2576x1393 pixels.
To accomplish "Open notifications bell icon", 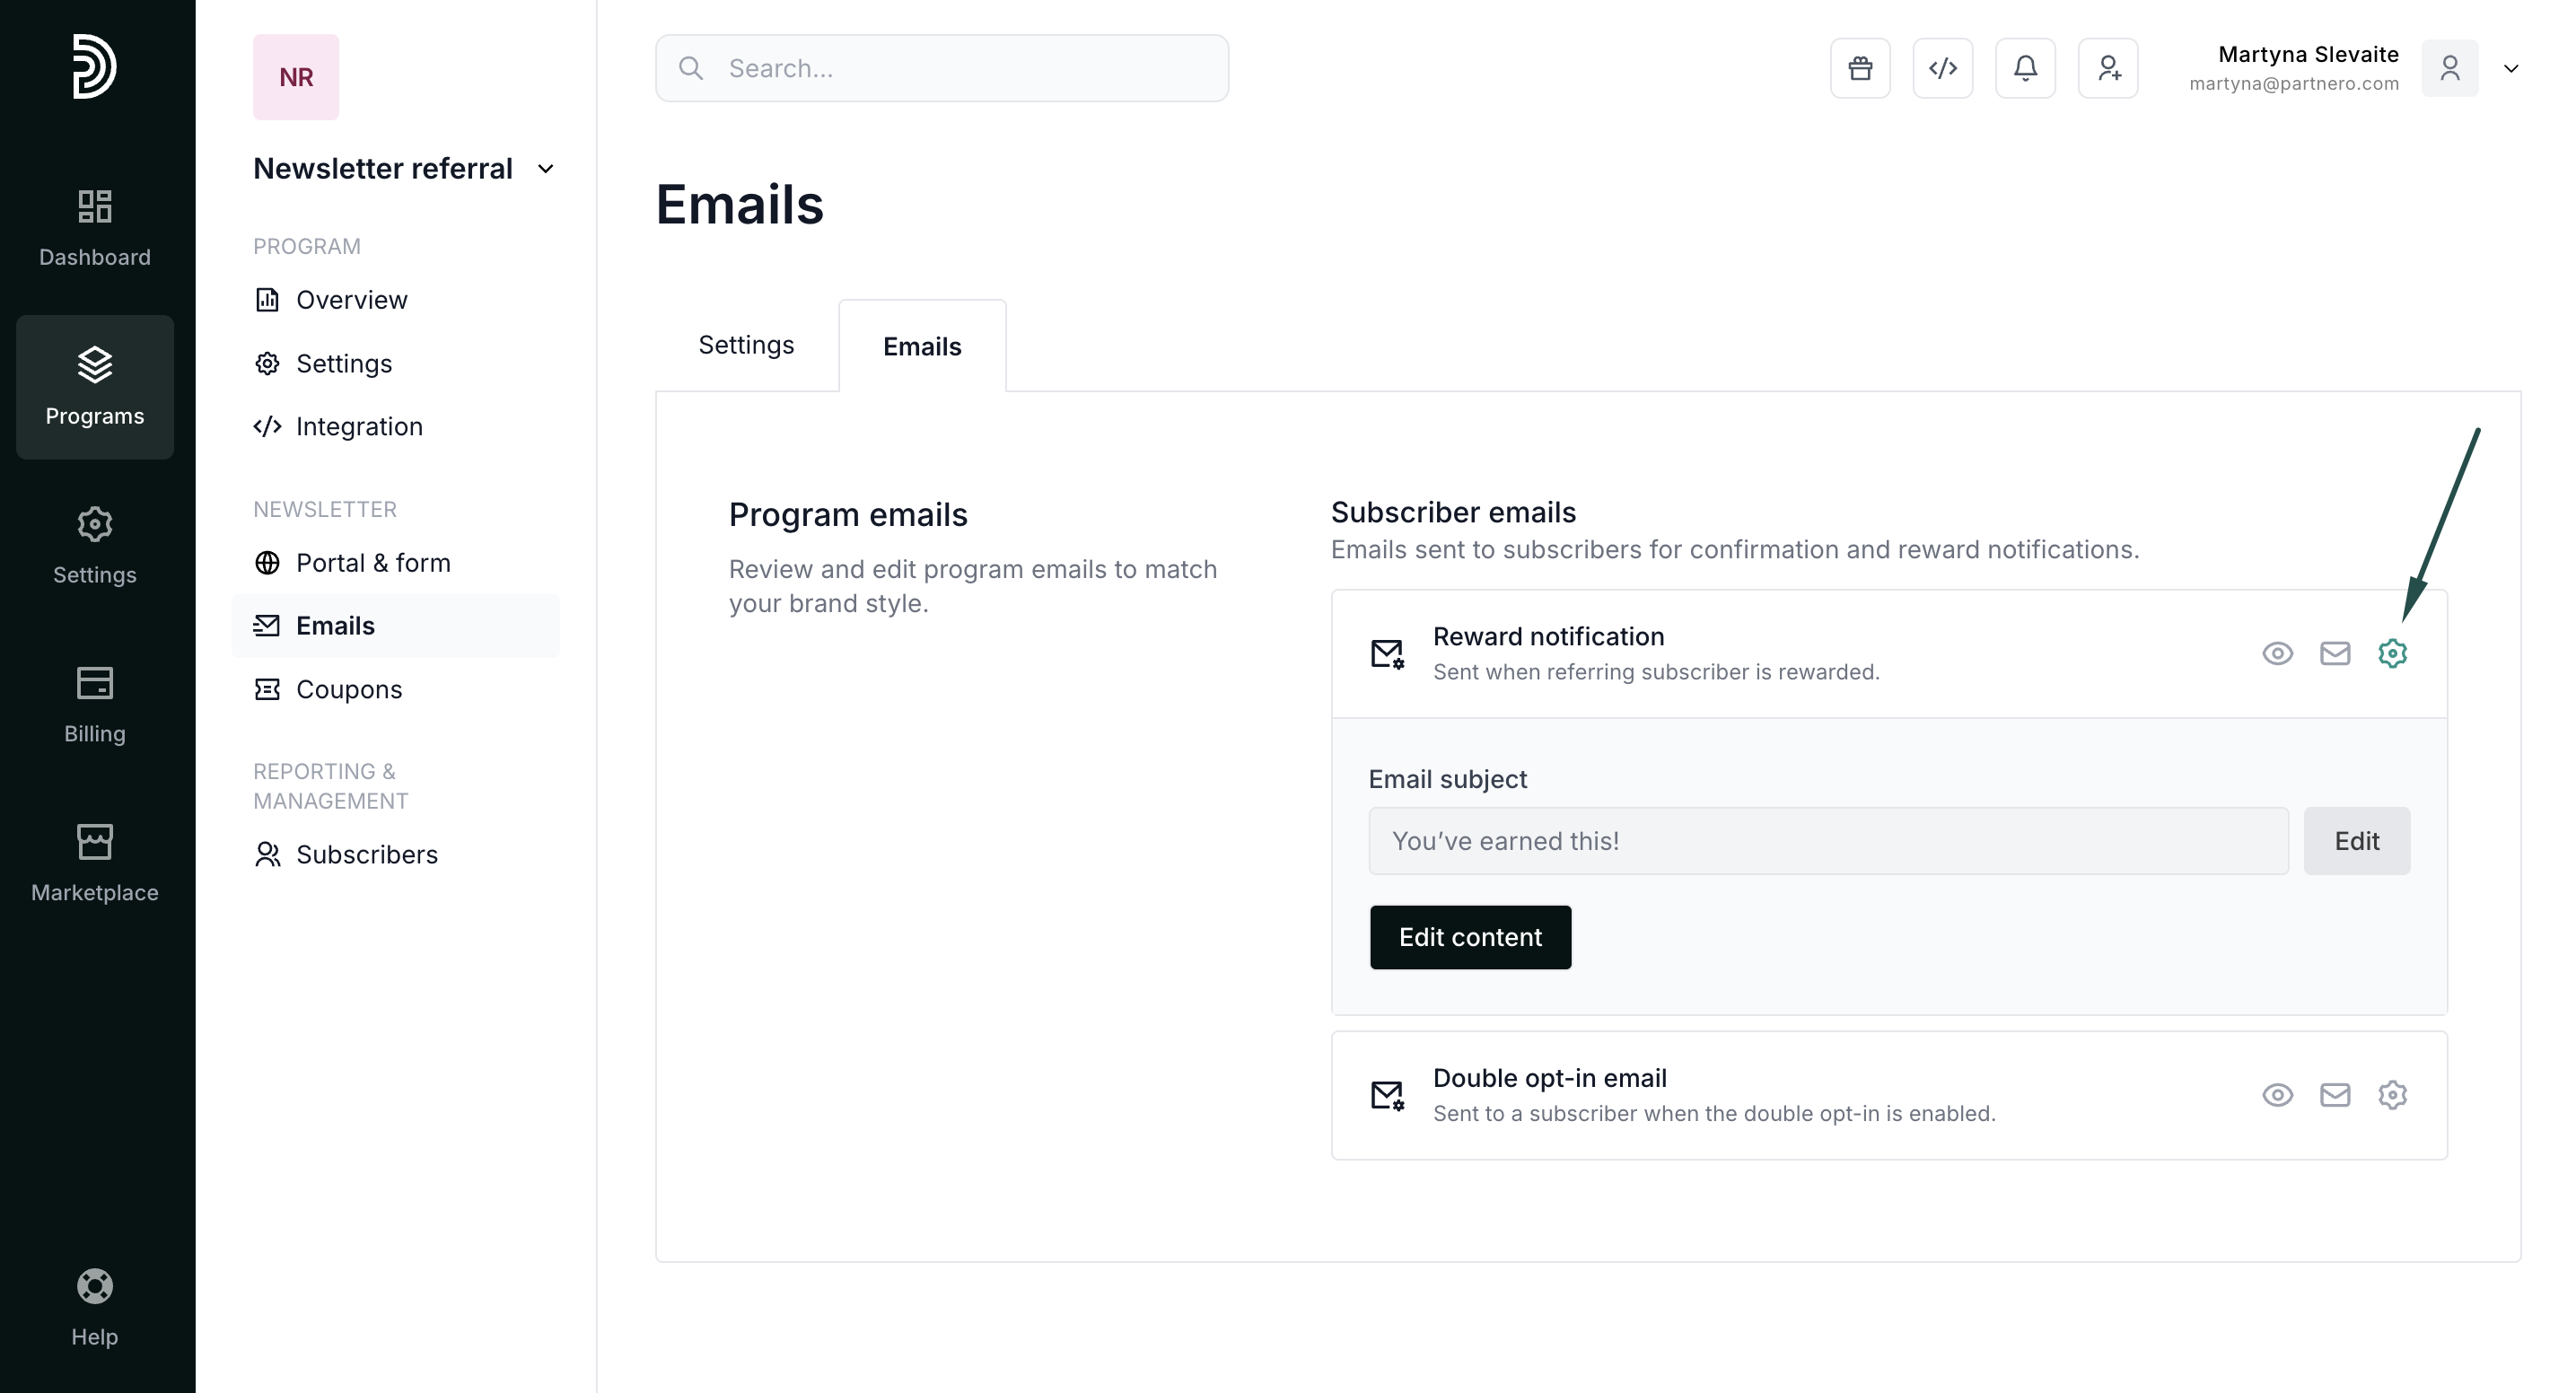I will pos(2025,68).
